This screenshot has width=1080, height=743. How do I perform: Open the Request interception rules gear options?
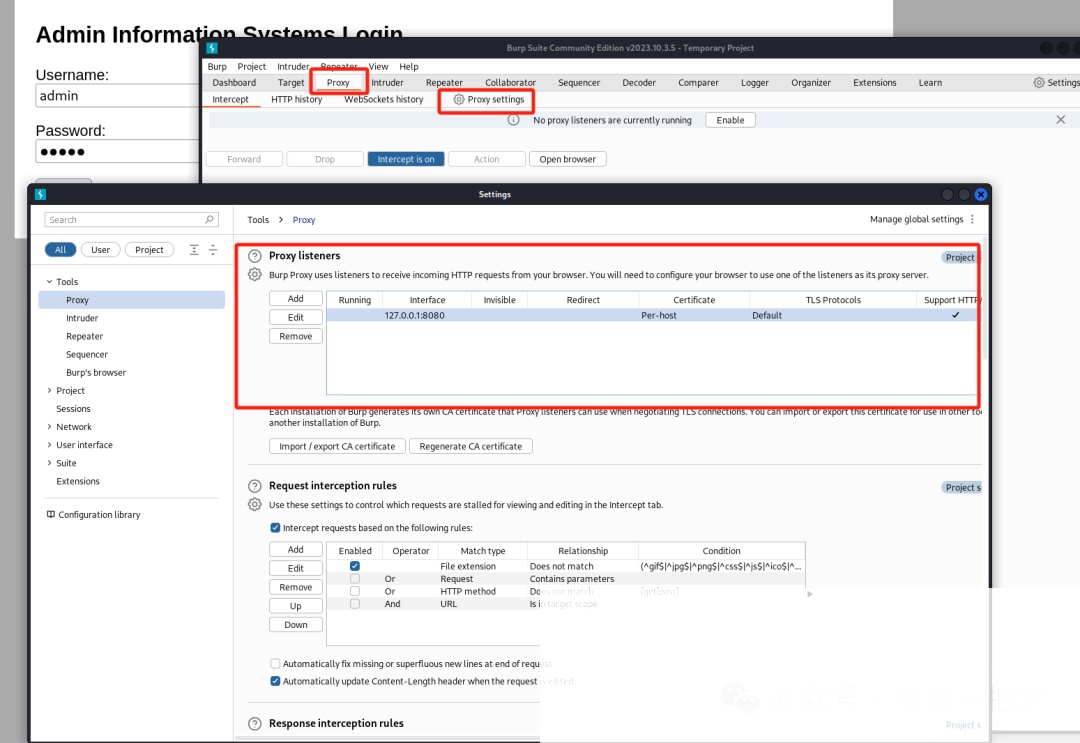point(255,505)
